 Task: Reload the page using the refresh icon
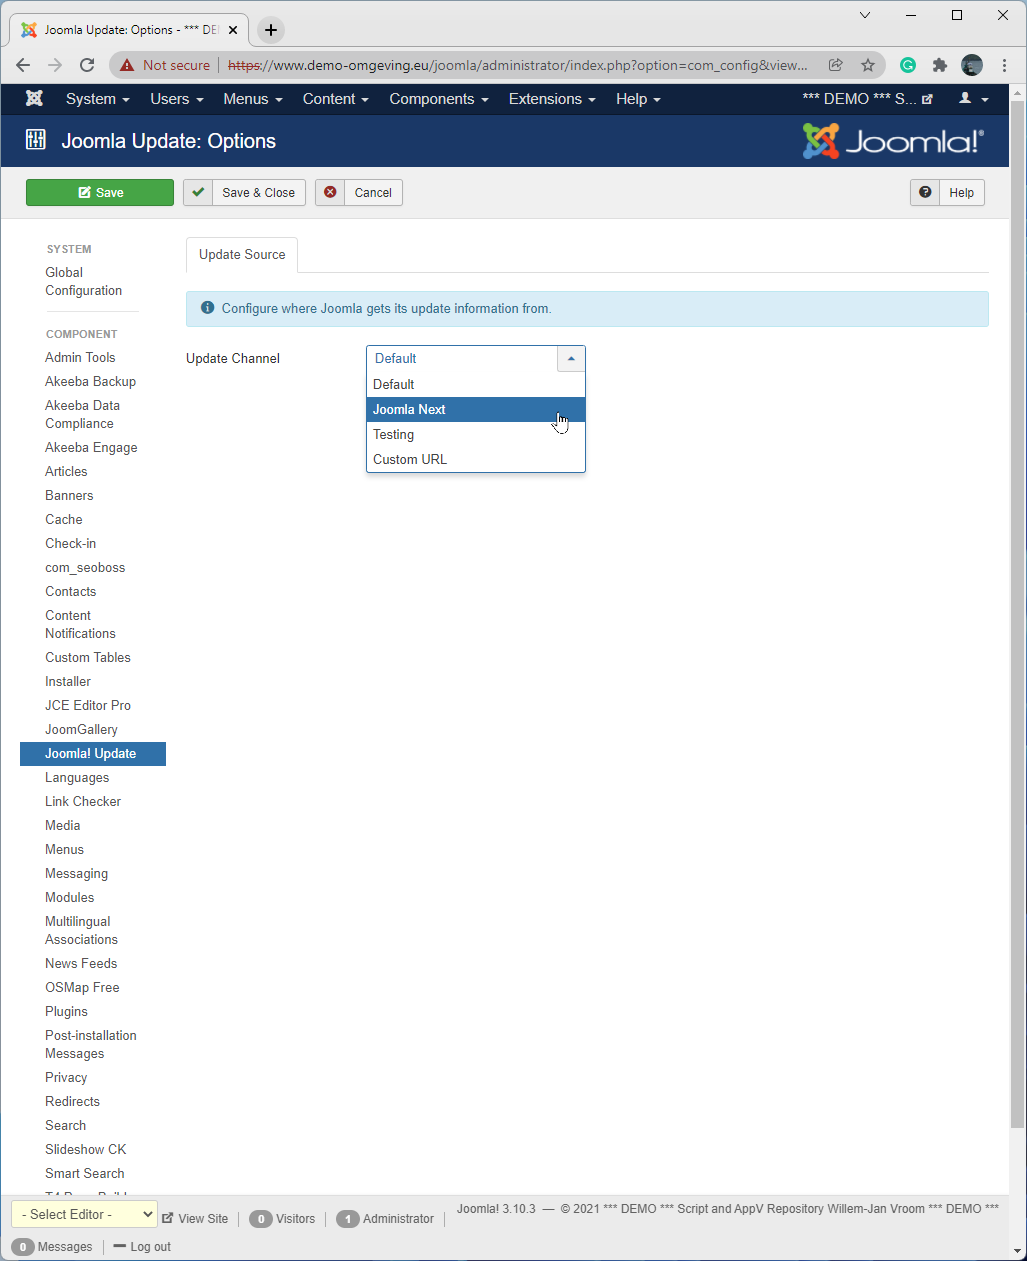(87, 65)
